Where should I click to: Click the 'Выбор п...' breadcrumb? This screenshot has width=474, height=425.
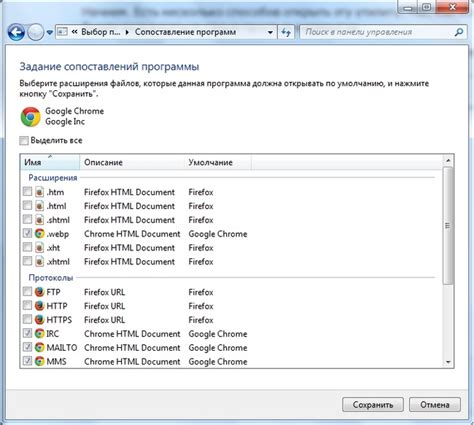click(101, 32)
